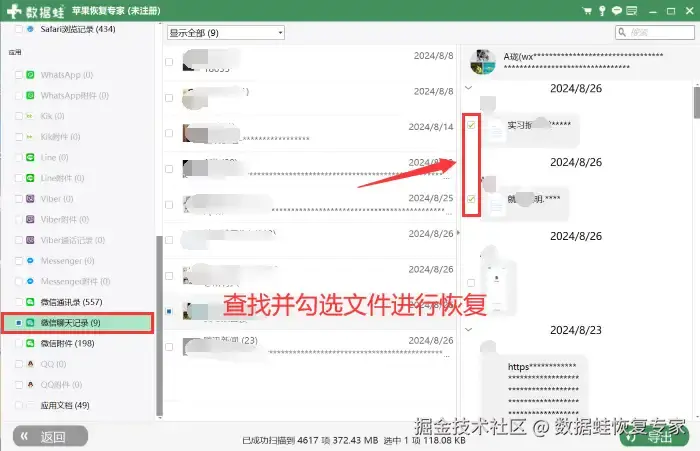Screen dimensions: 700x451
Task: Click the search input field
Action: tap(654, 32)
